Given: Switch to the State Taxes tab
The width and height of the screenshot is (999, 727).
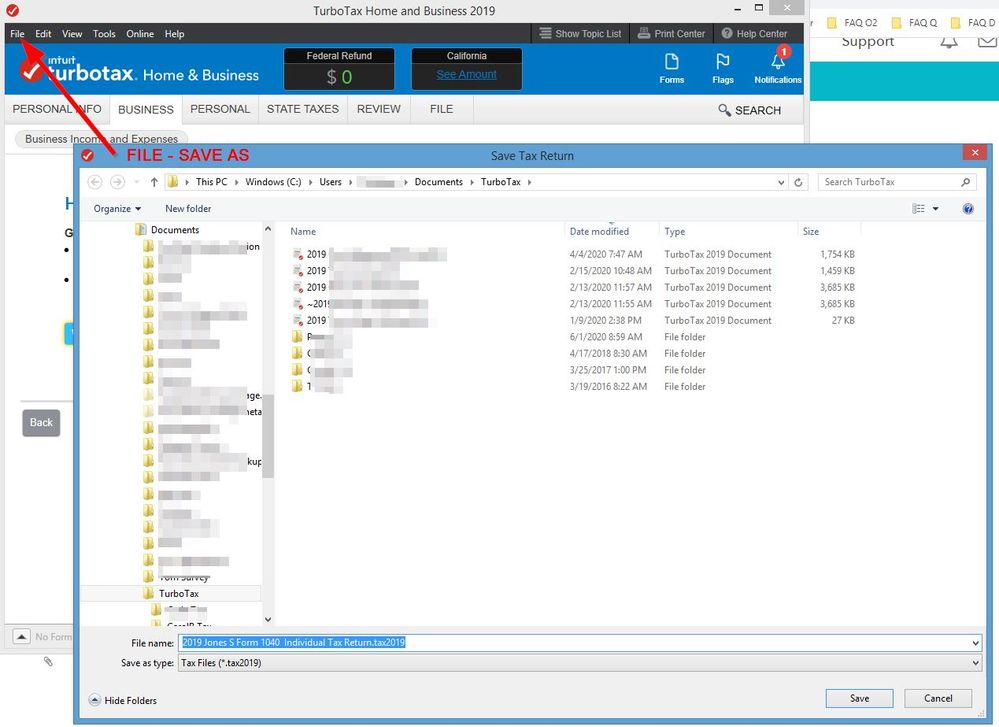Looking at the screenshot, I should pos(302,109).
